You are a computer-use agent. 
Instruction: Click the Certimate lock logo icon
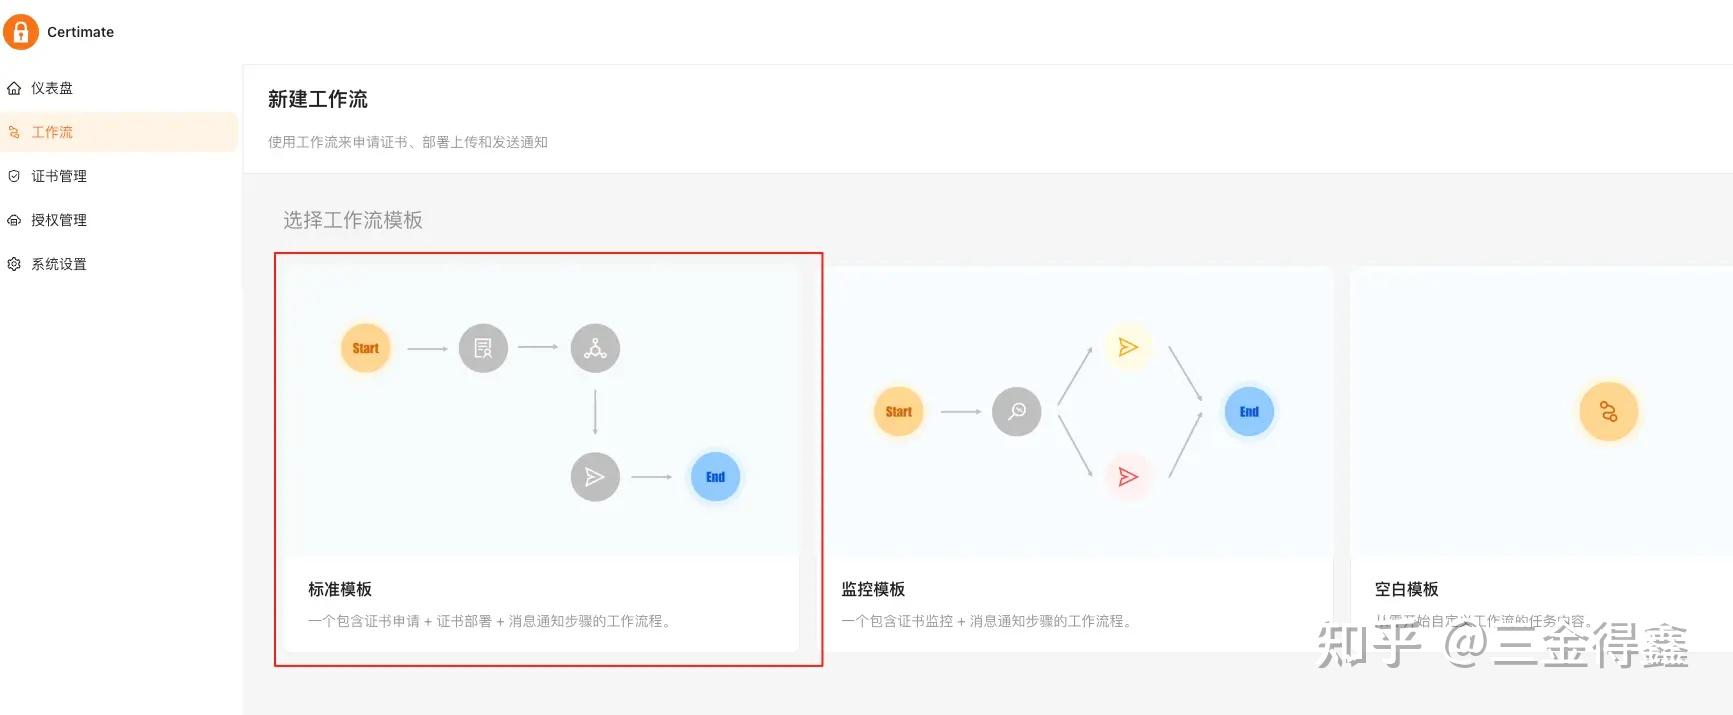pyautogui.click(x=21, y=32)
